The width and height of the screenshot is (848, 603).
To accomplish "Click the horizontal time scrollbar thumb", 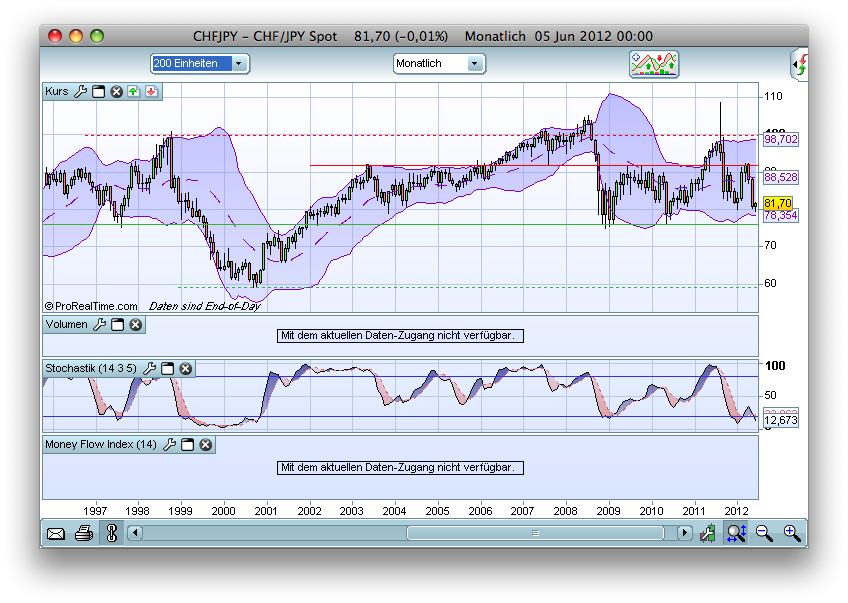I will pyautogui.click(x=535, y=533).
